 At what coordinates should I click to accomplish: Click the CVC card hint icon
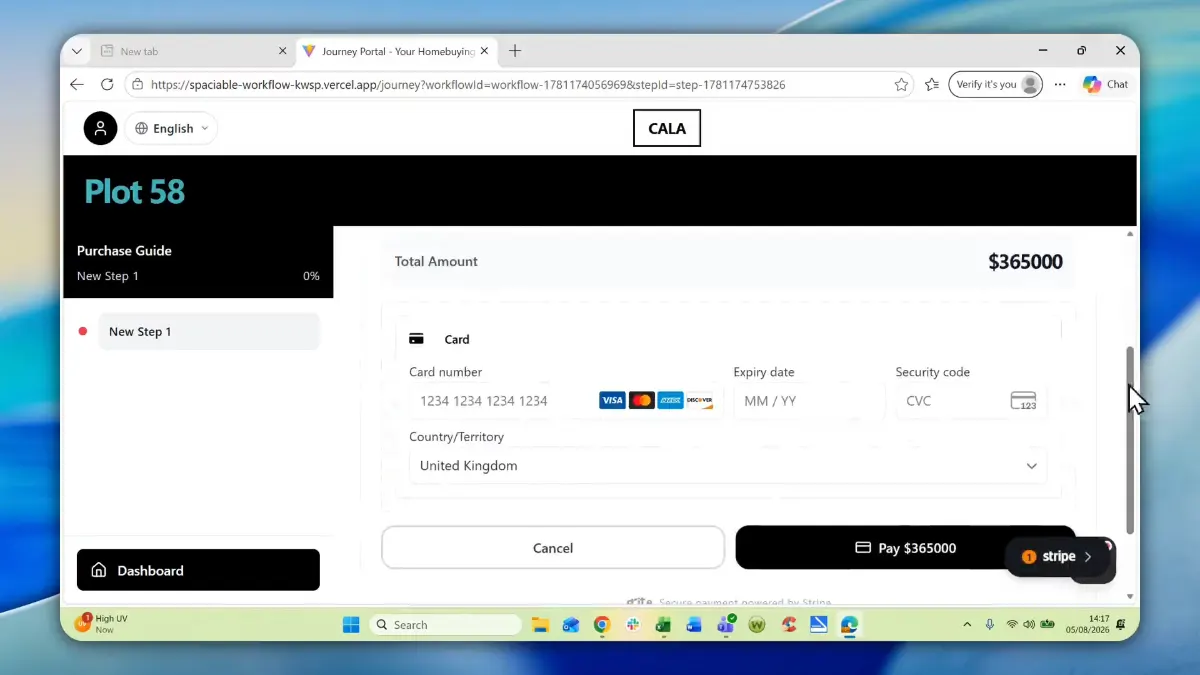click(x=1023, y=401)
